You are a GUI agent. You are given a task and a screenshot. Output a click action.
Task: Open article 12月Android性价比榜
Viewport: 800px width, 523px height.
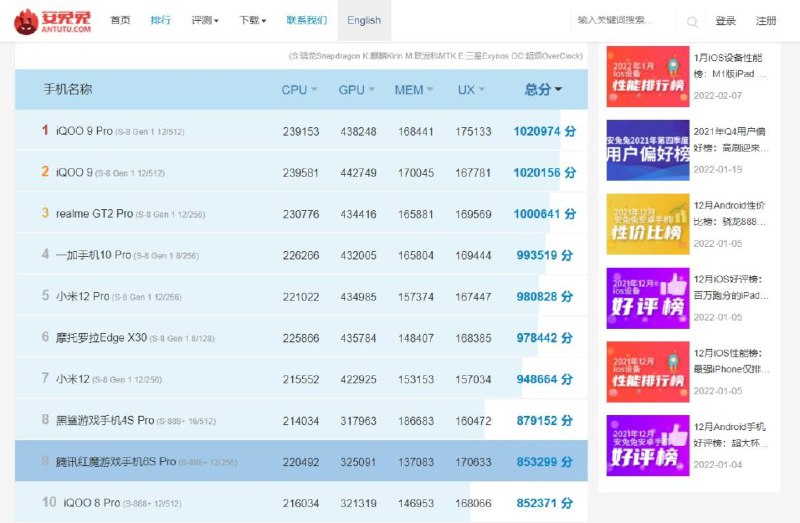point(730,213)
